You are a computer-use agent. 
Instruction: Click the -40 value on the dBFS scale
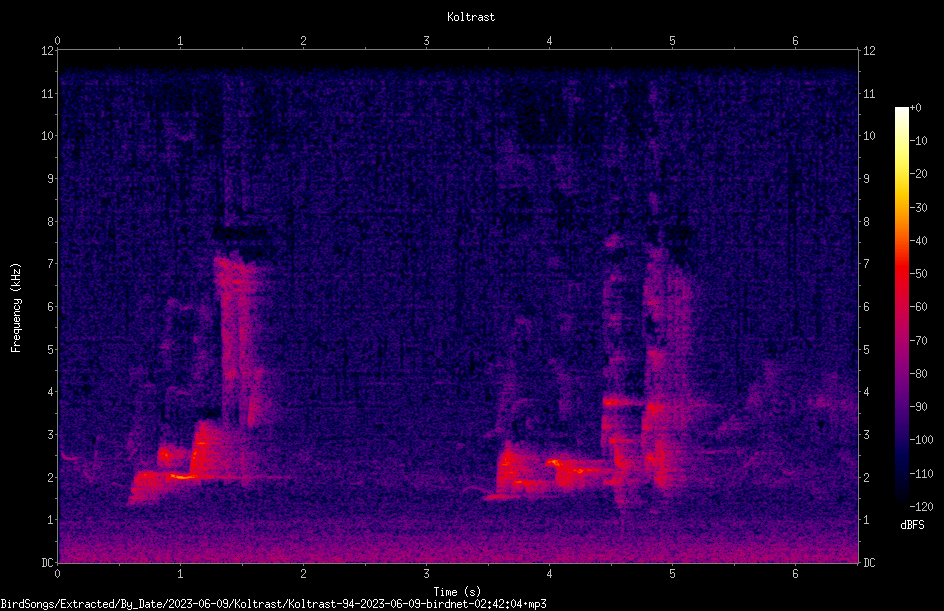(919, 241)
